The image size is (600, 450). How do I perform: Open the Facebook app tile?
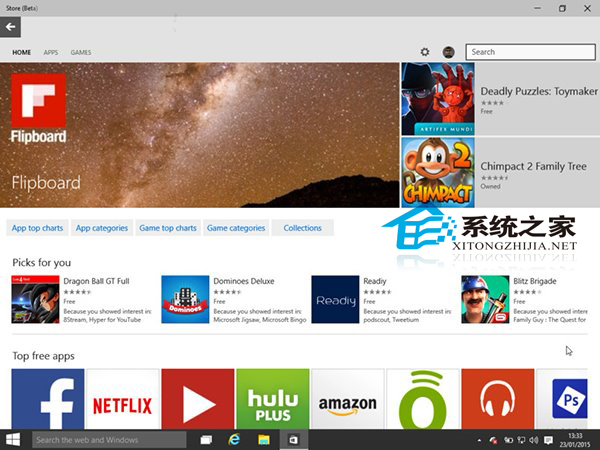(47, 400)
